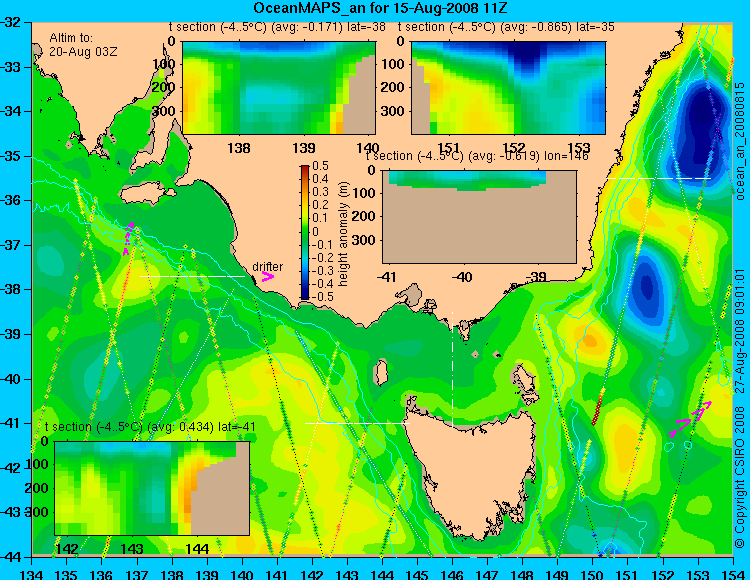Click the white section line at latitude -41
The width and height of the screenshot is (750, 580).
[x=357, y=423]
